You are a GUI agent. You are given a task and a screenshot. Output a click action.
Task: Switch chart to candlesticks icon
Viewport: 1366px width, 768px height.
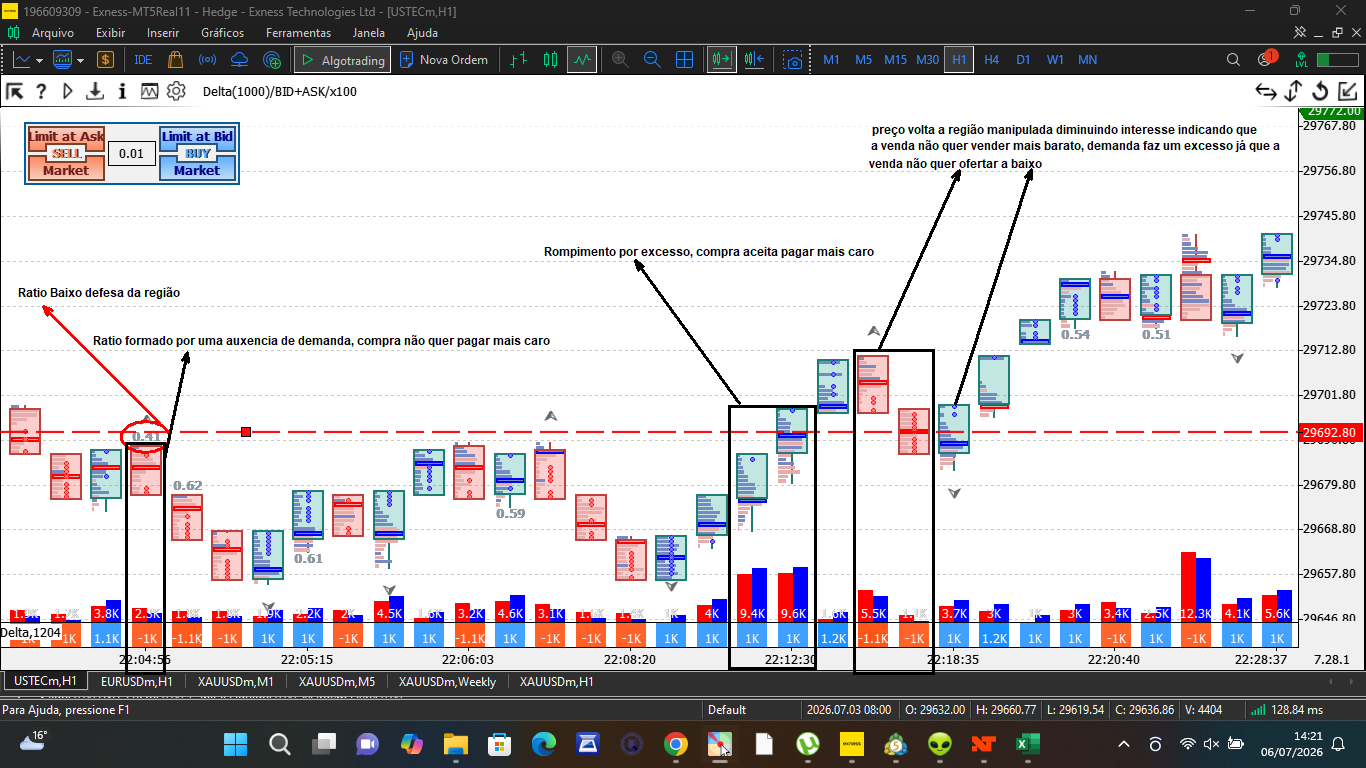[550, 60]
